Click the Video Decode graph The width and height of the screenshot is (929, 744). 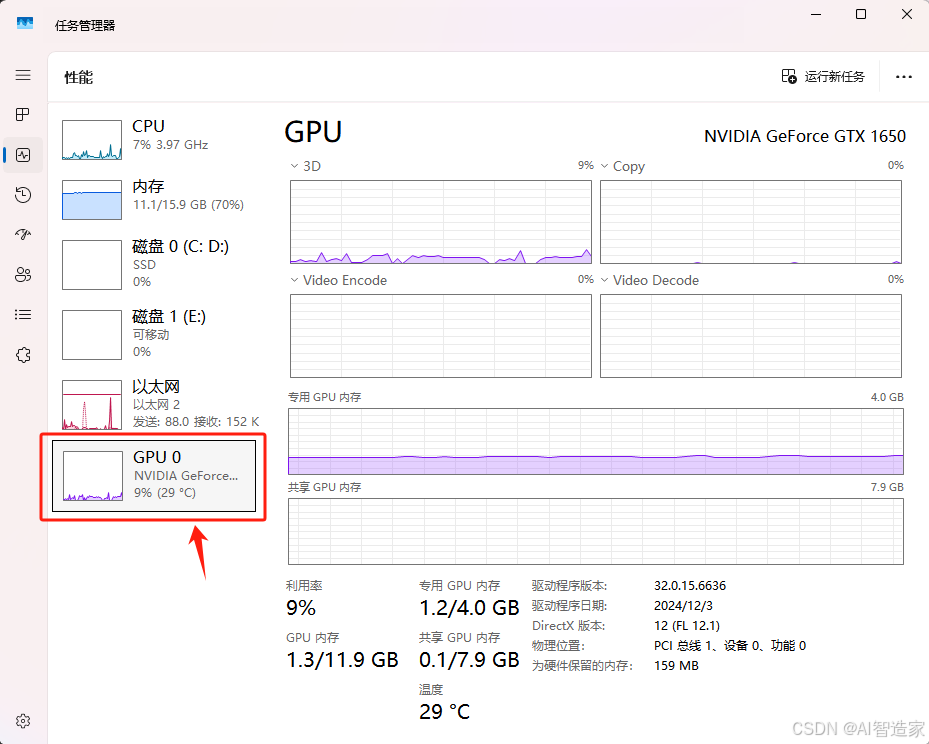751,336
